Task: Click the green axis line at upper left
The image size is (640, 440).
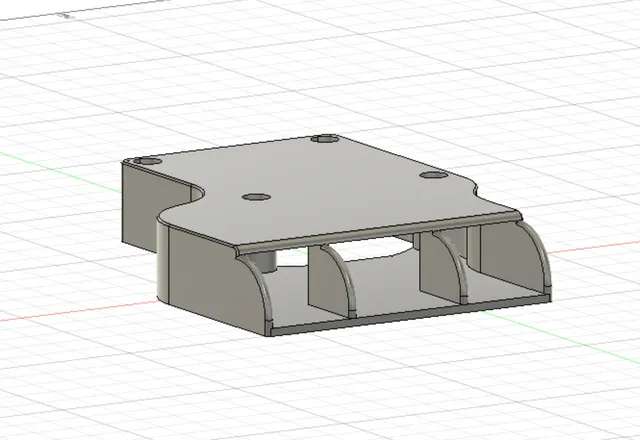Action: (61, 172)
